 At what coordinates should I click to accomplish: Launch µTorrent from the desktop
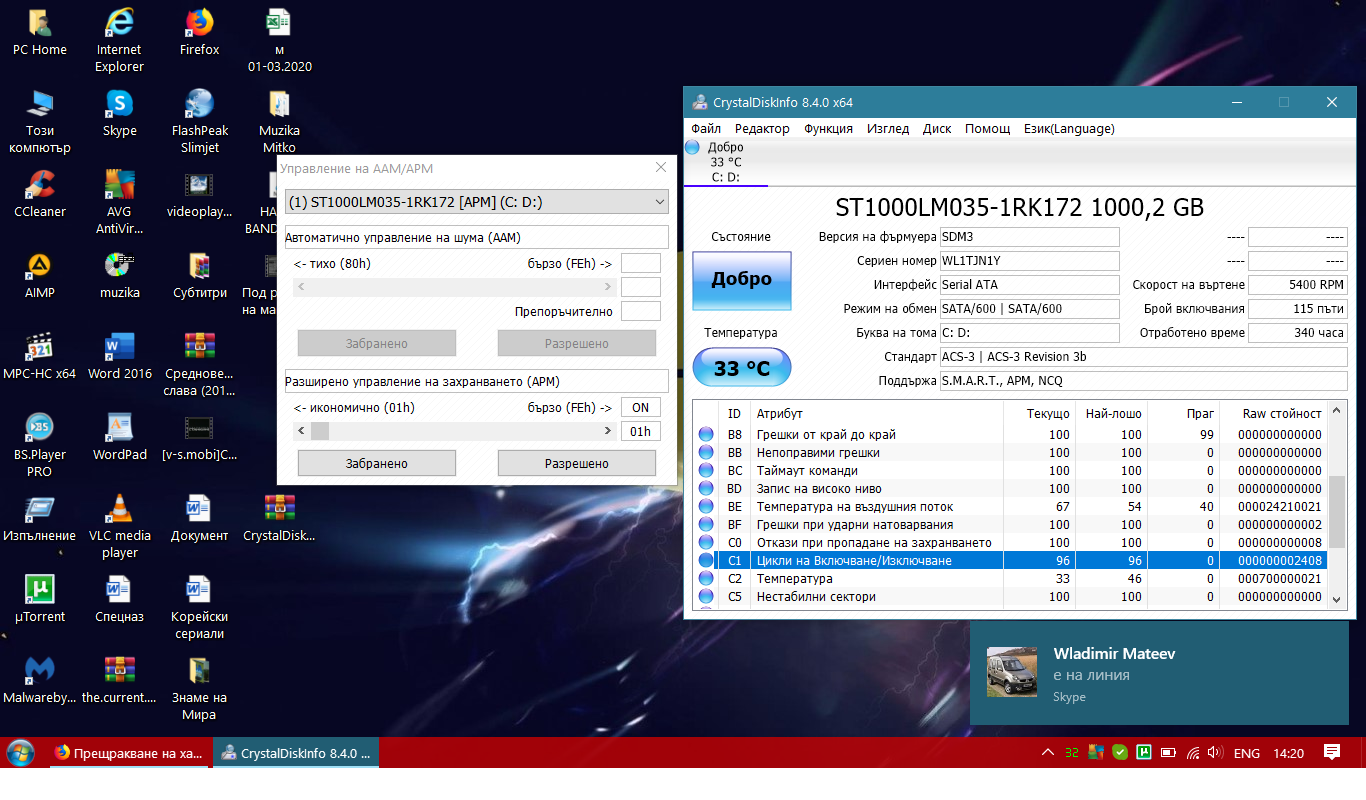pos(40,591)
